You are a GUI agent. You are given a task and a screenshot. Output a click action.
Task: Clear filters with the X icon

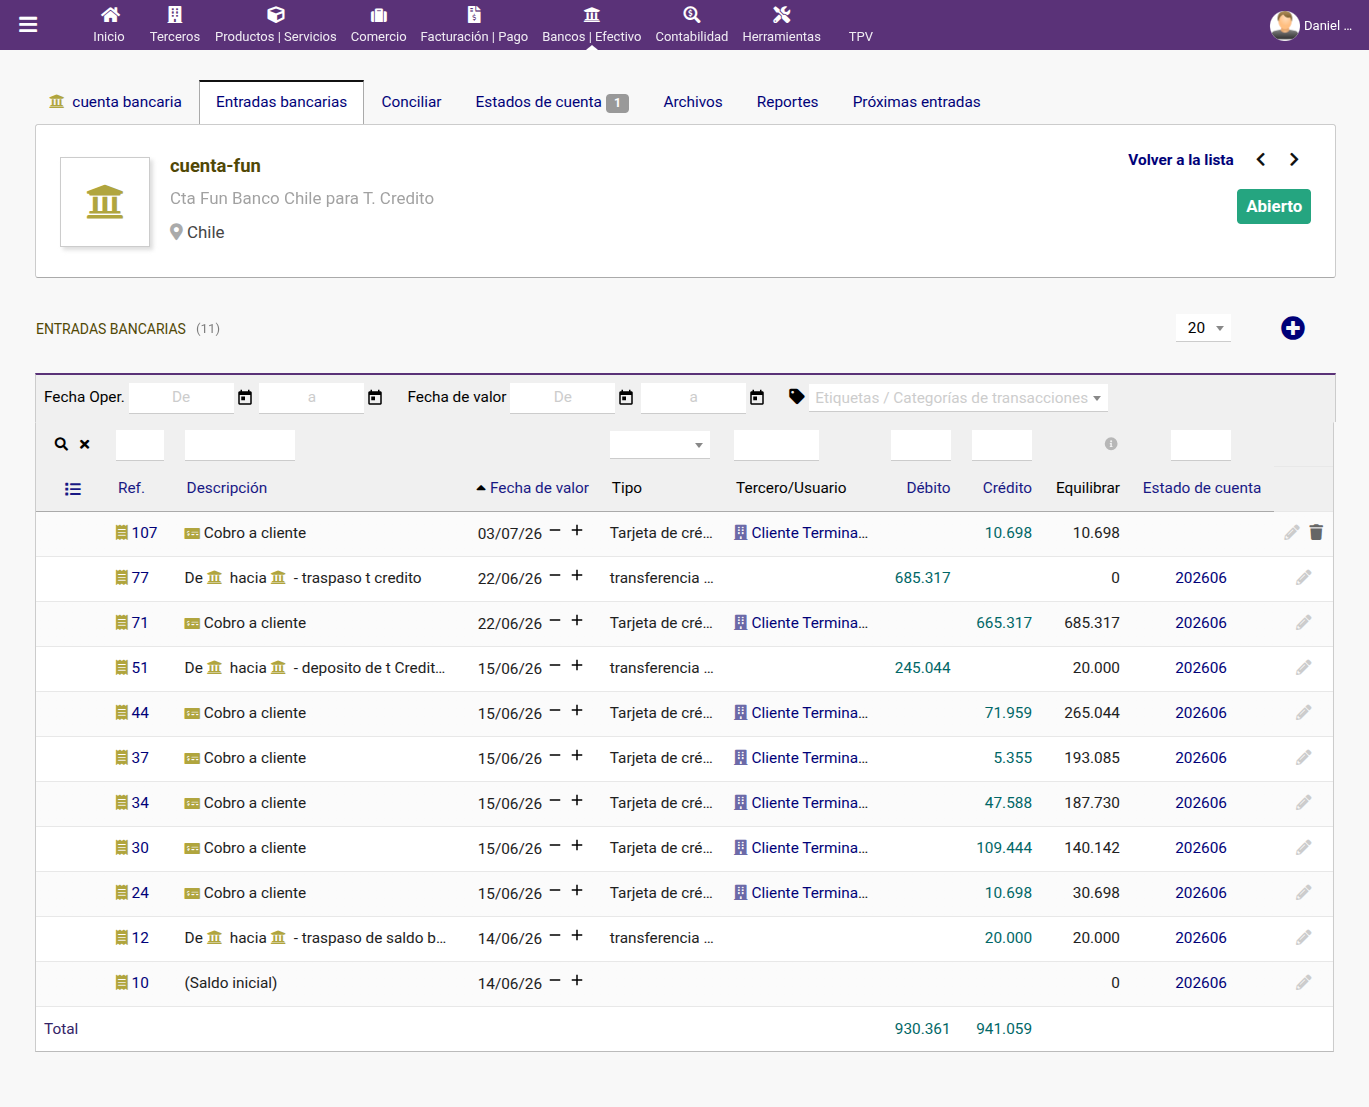[85, 444]
